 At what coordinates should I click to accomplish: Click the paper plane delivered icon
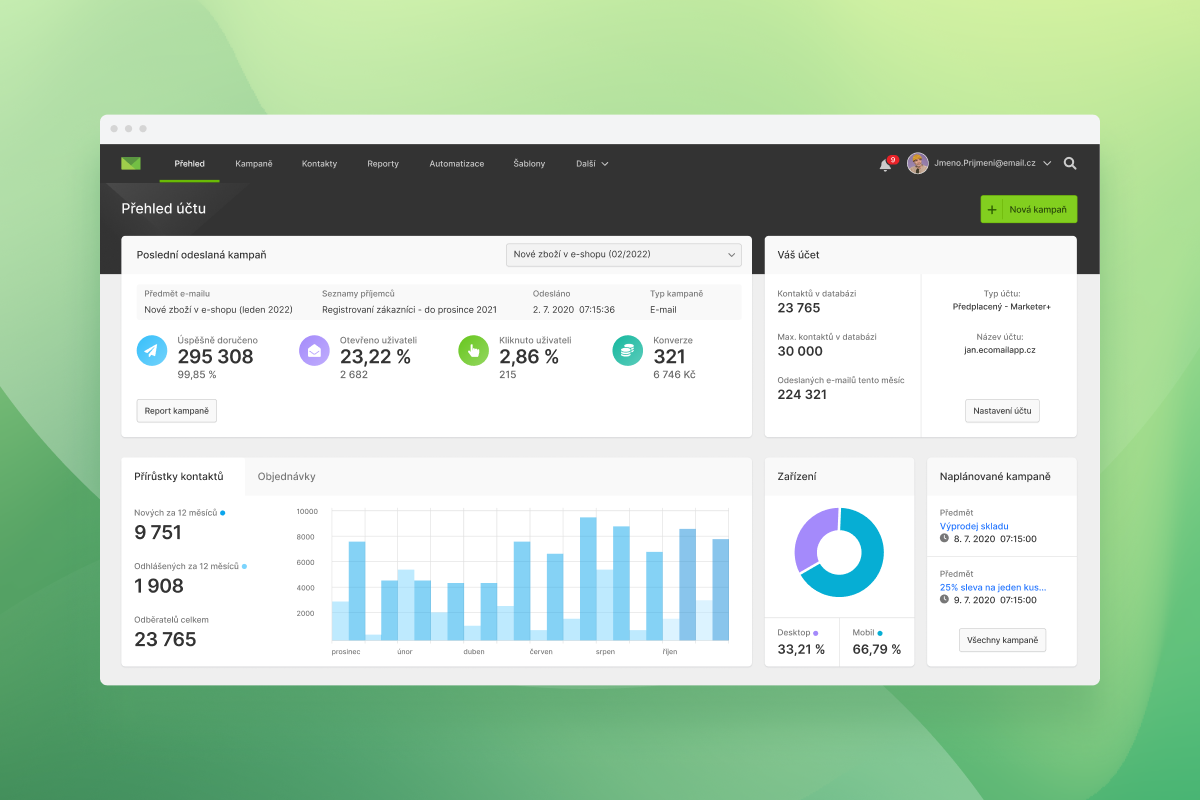(x=152, y=351)
